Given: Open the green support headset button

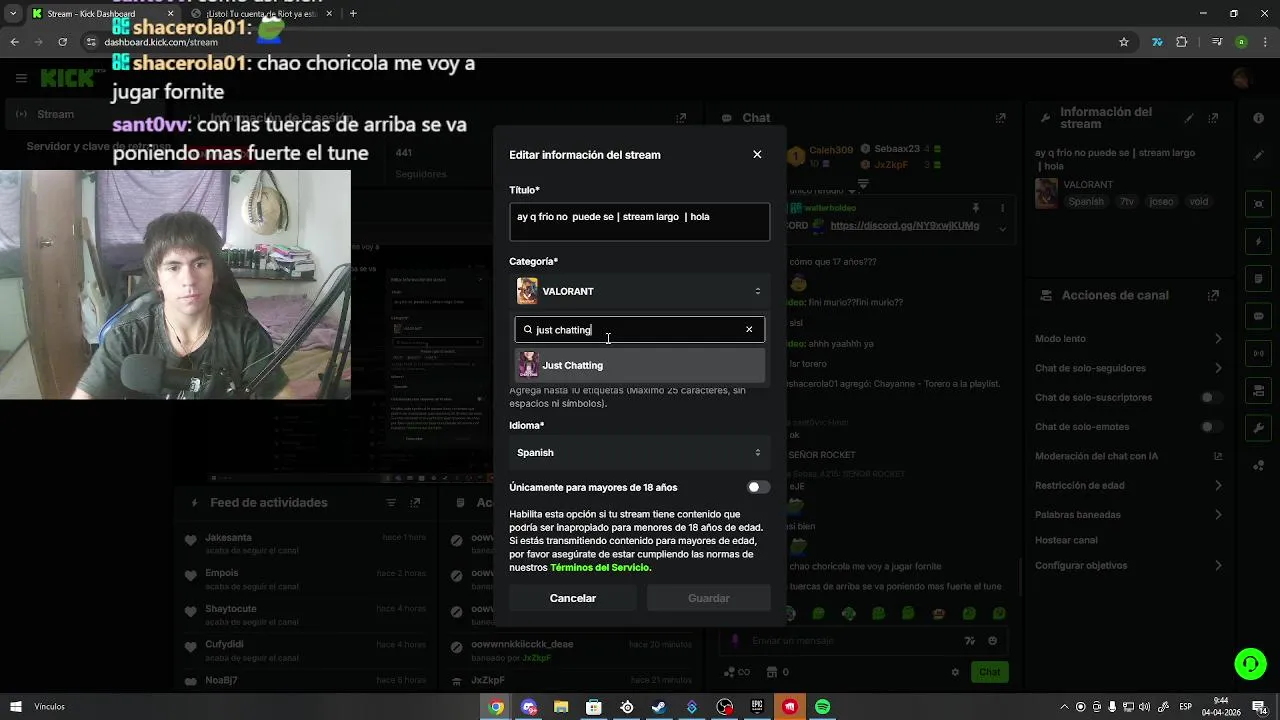Looking at the screenshot, I should pyautogui.click(x=1250, y=663).
